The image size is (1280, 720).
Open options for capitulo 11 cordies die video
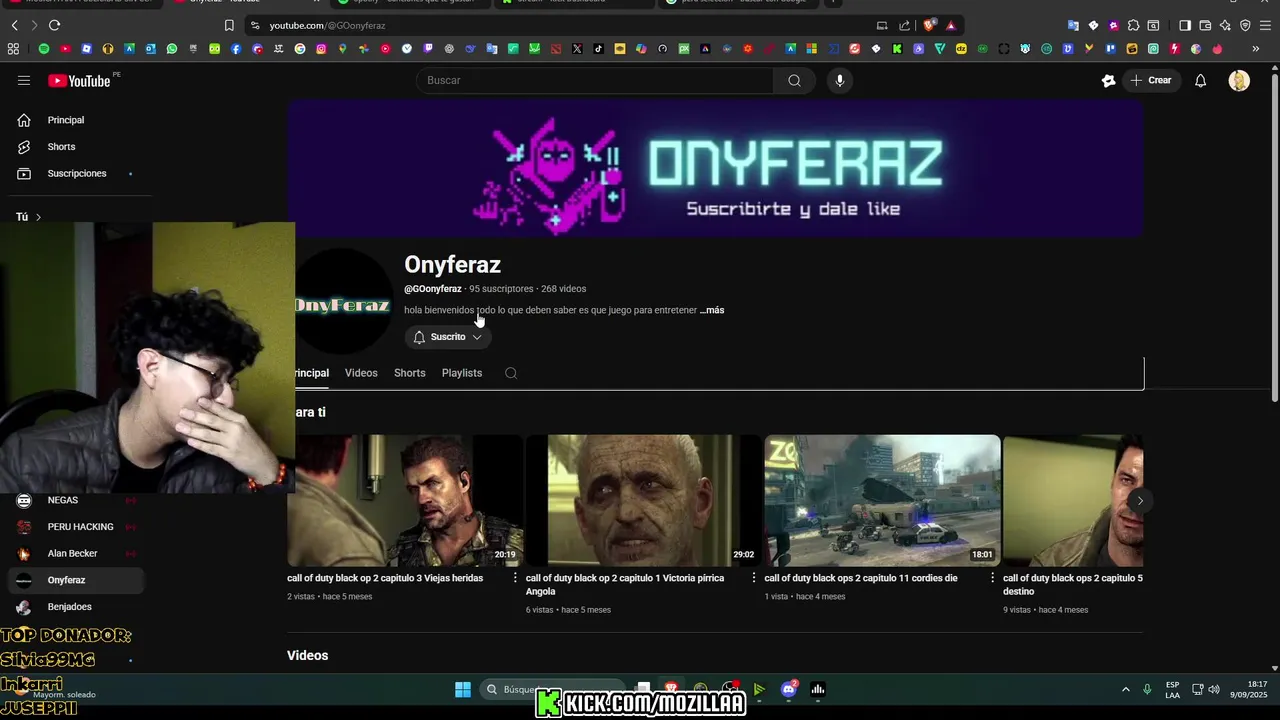[x=993, y=578]
